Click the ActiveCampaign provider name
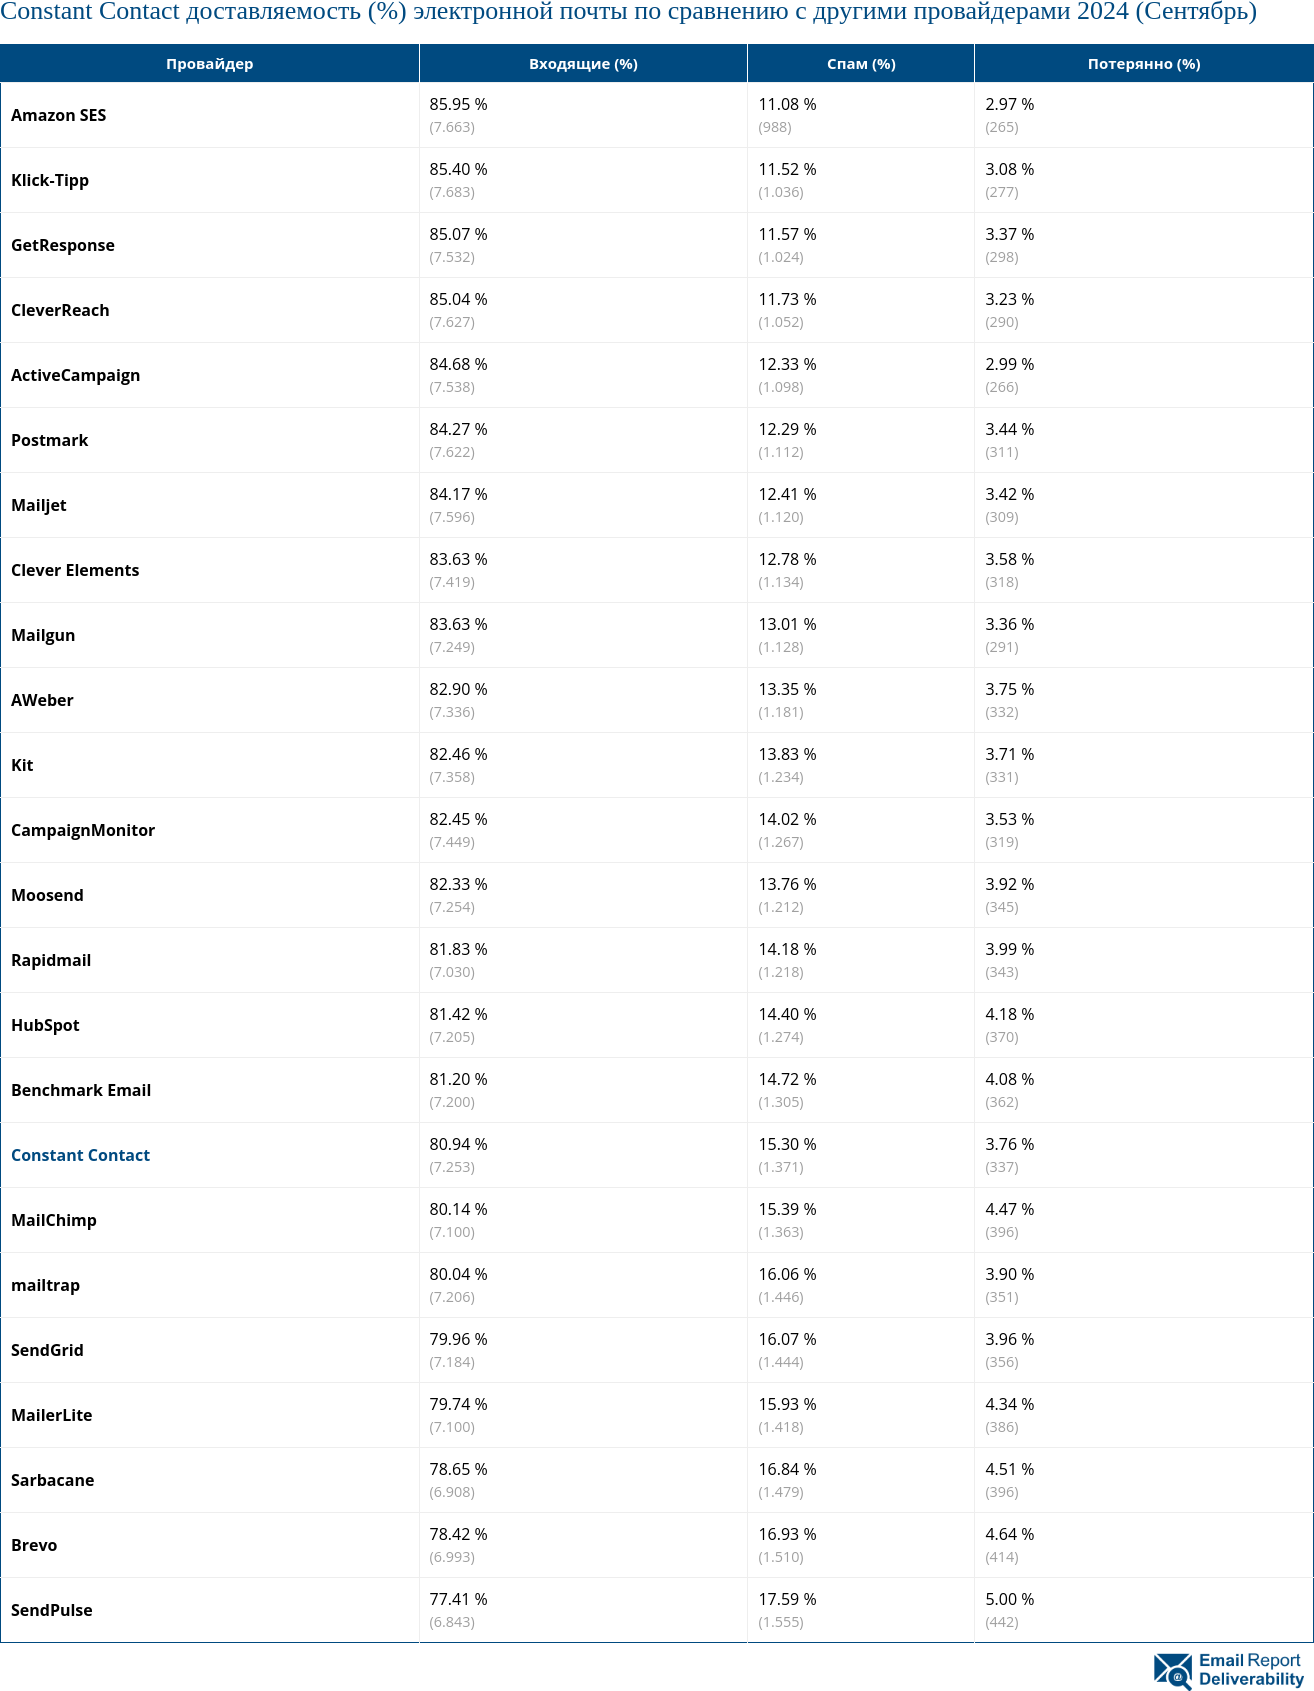 [x=75, y=375]
